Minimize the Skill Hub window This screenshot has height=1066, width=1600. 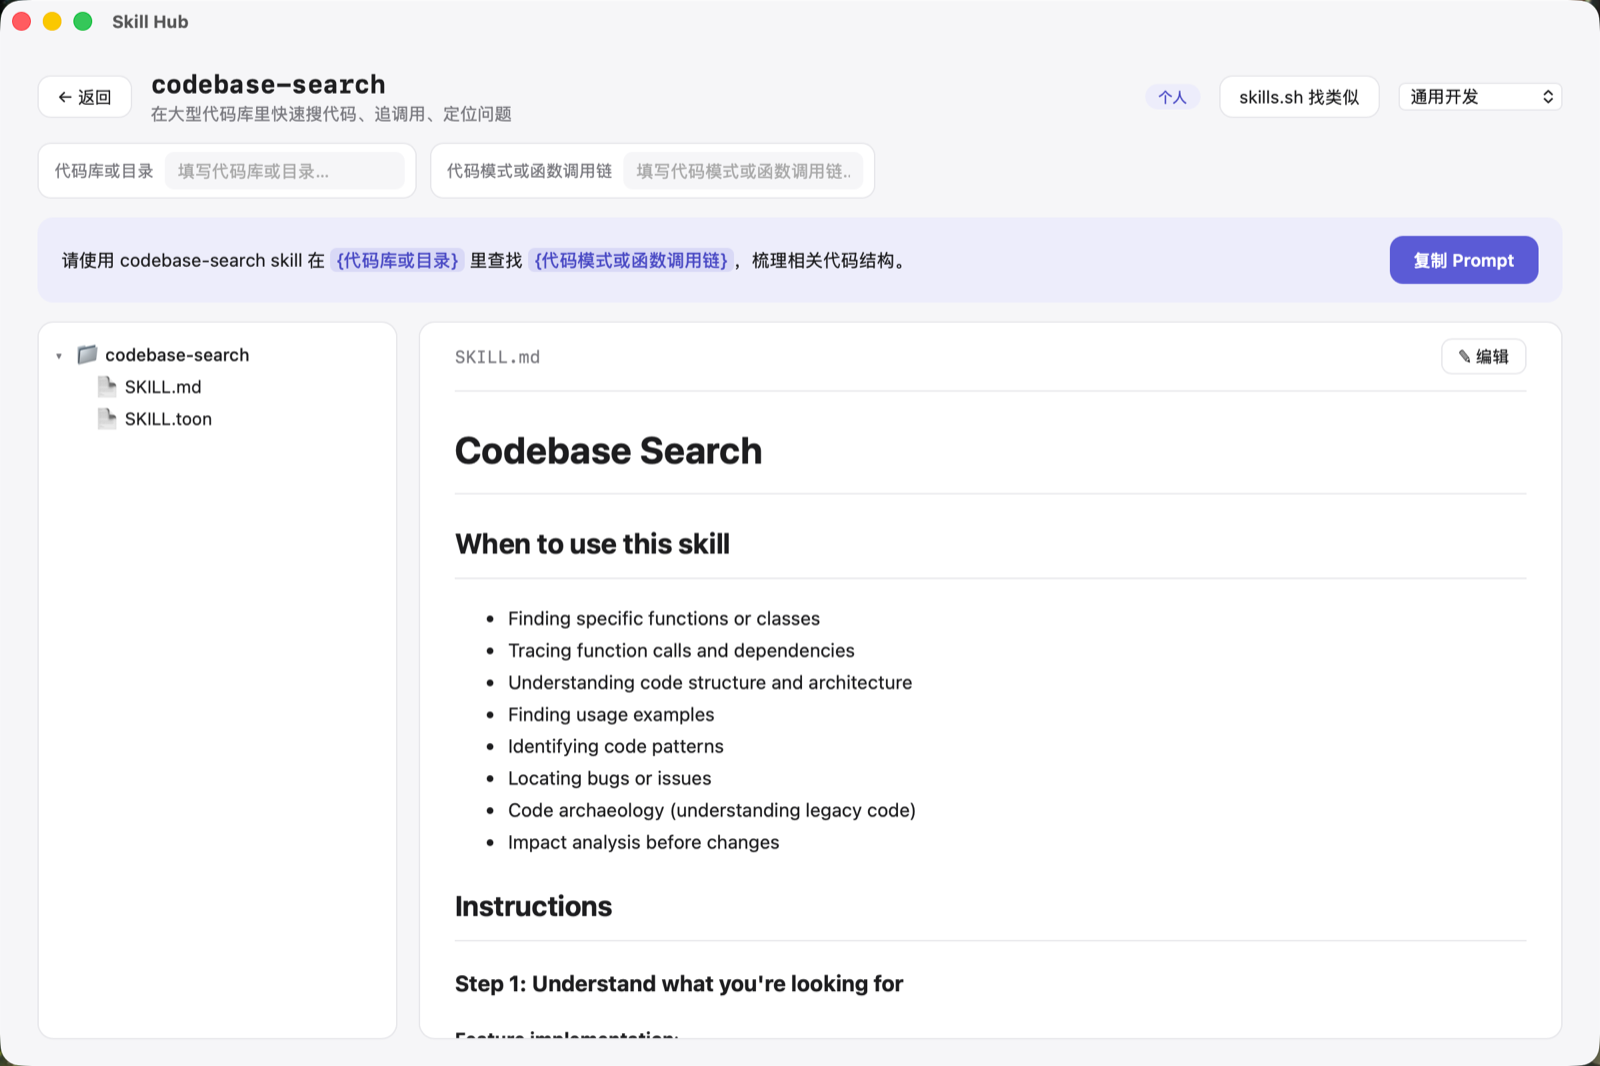(52, 21)
